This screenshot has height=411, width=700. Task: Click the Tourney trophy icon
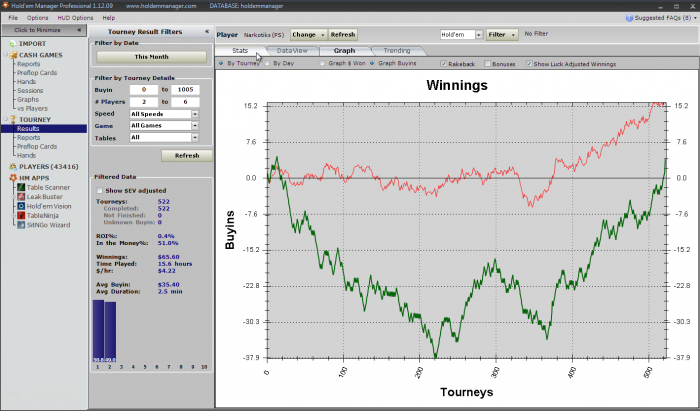[x=13, y=120]
